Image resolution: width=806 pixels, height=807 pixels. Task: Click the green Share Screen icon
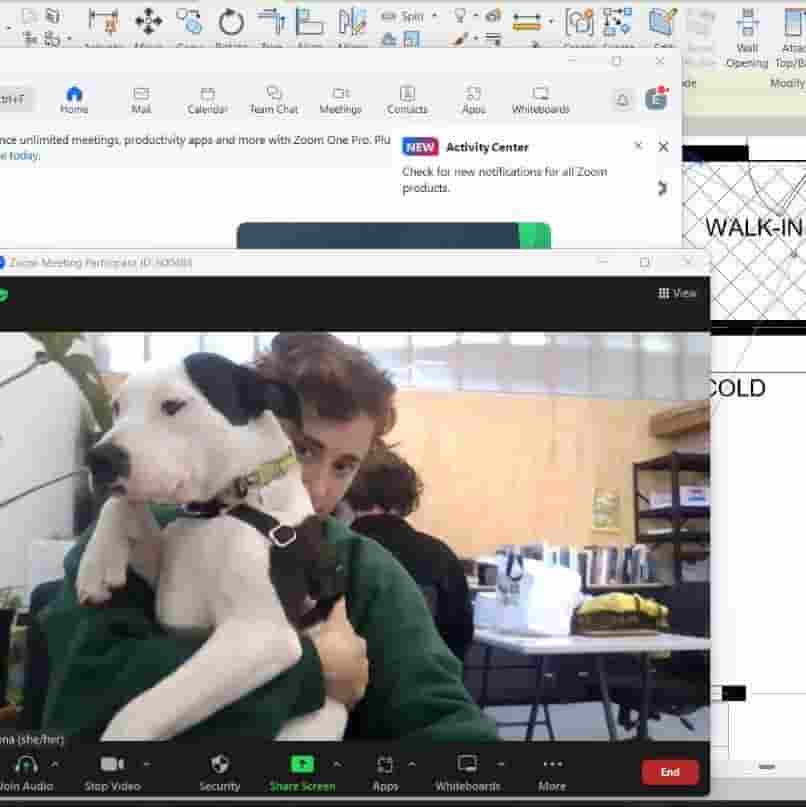[302, 764]
